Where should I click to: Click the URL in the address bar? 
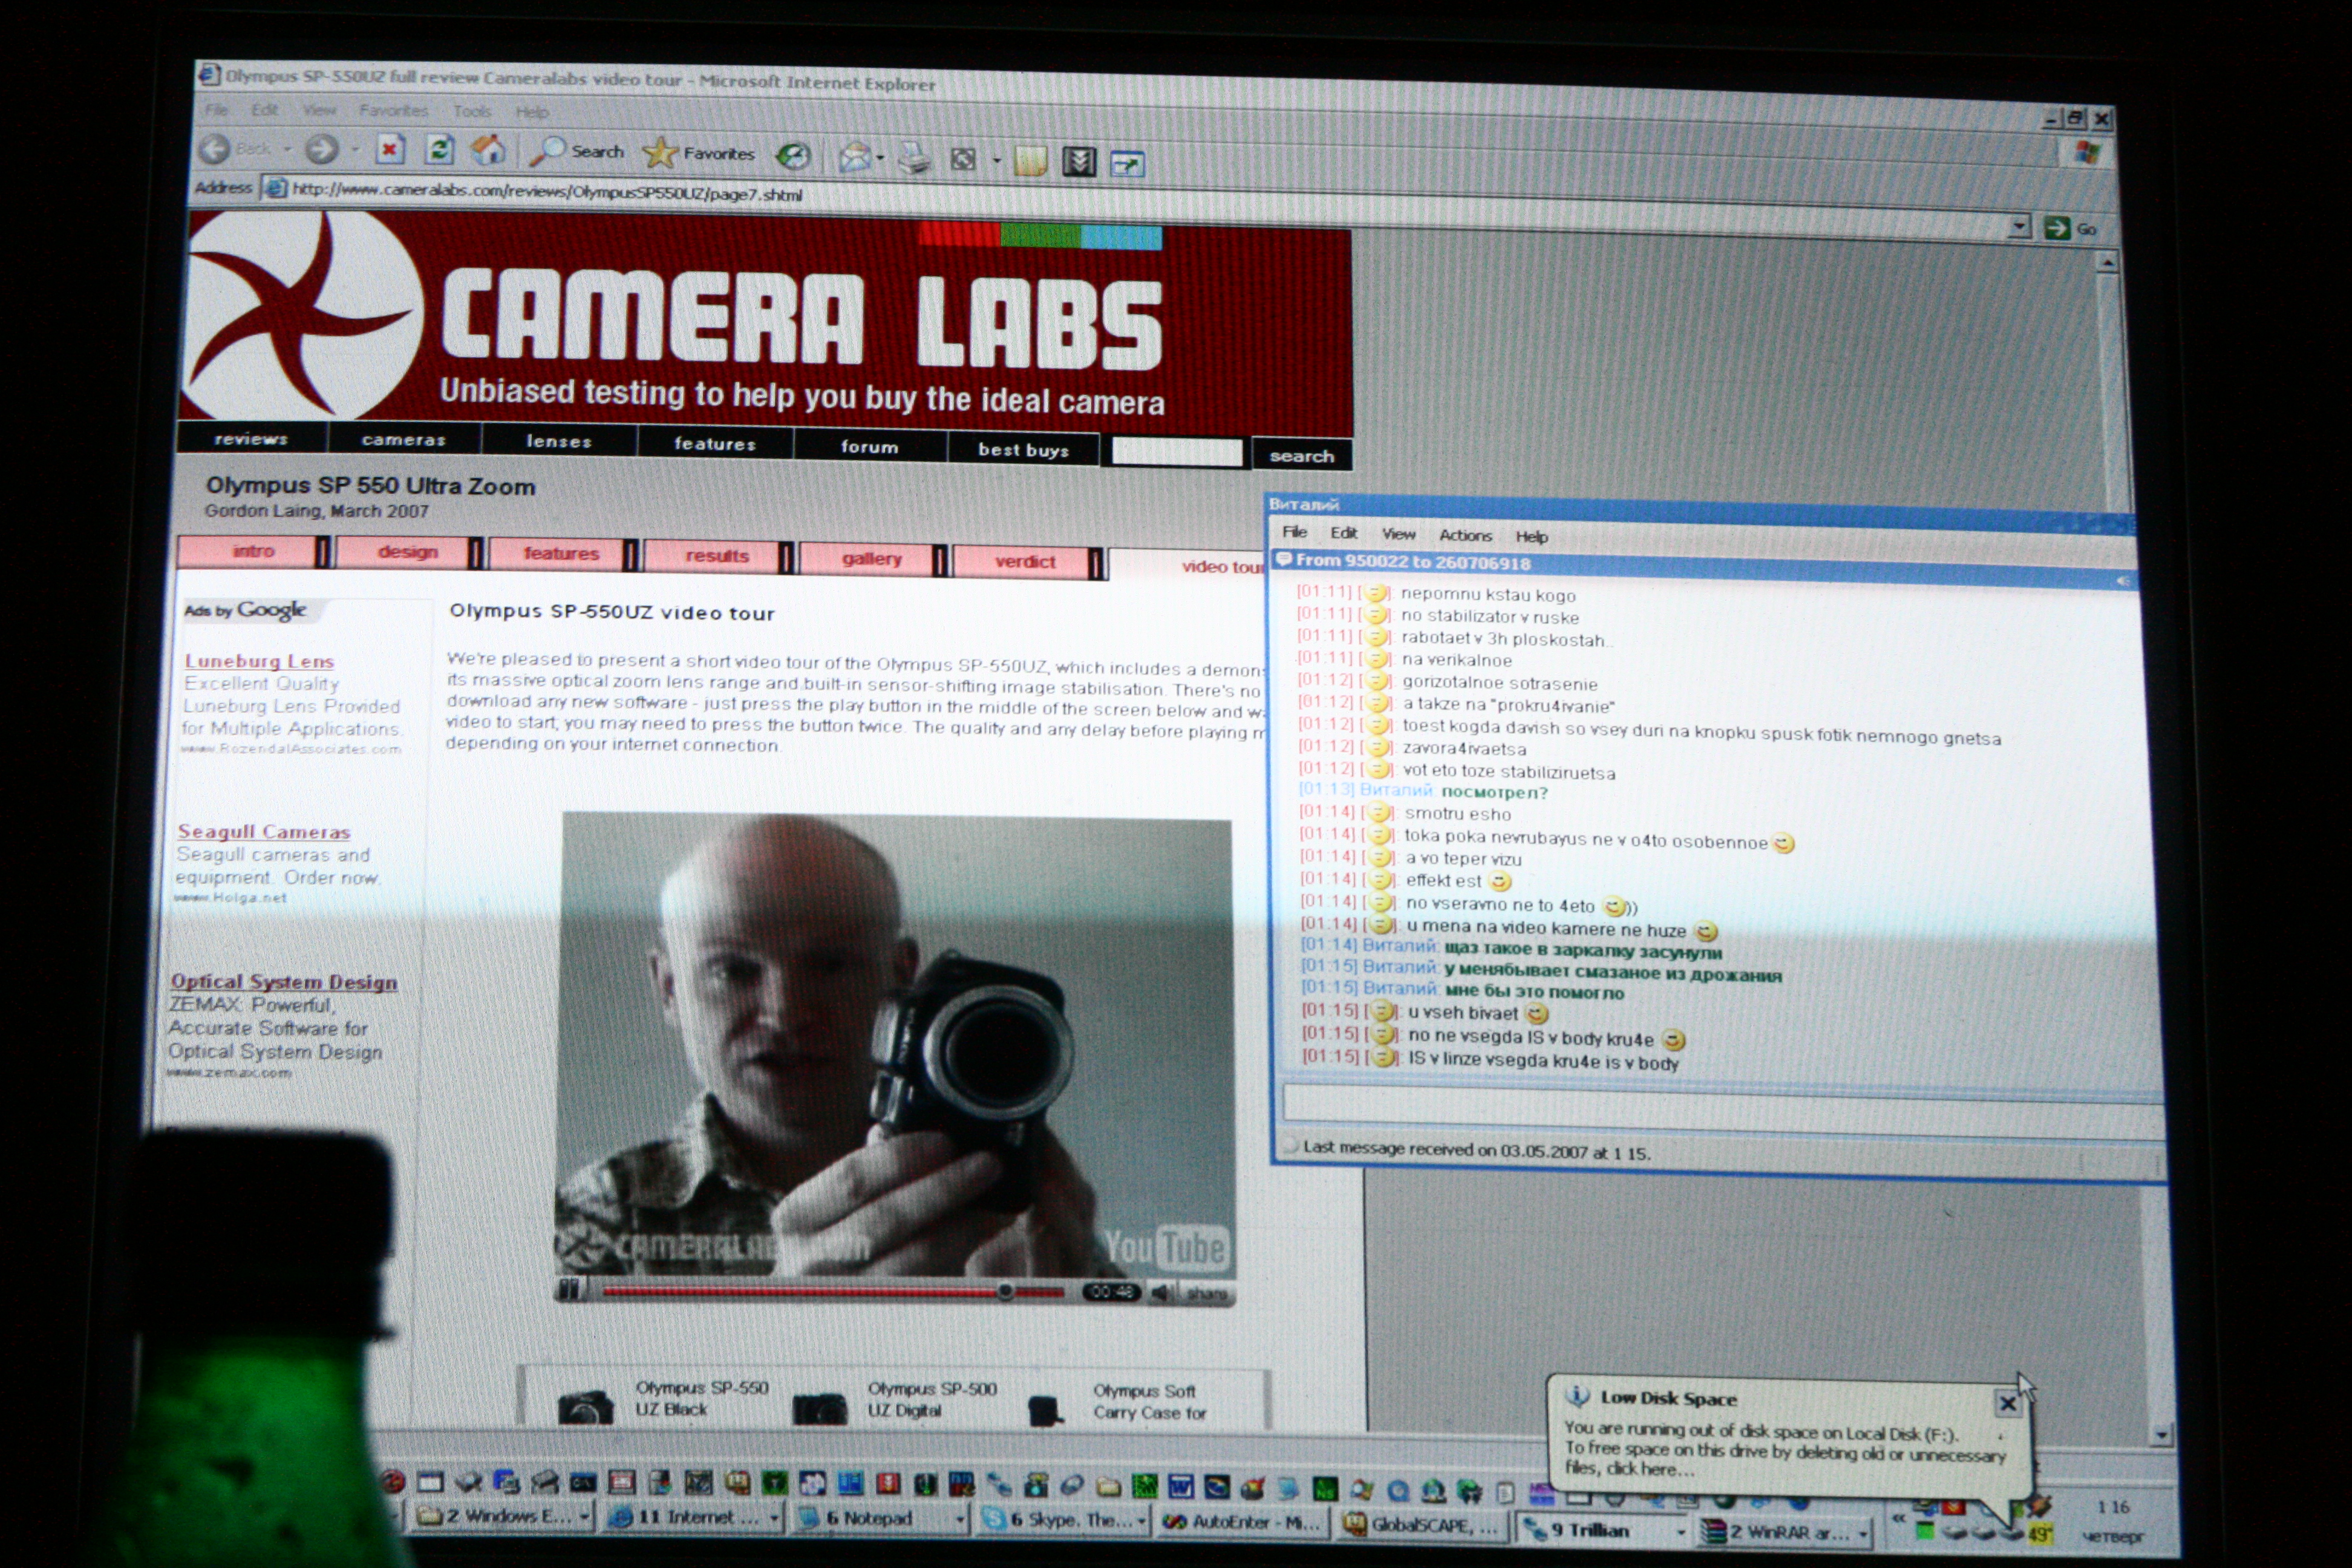pyautogui.click(x=547, y=192)
